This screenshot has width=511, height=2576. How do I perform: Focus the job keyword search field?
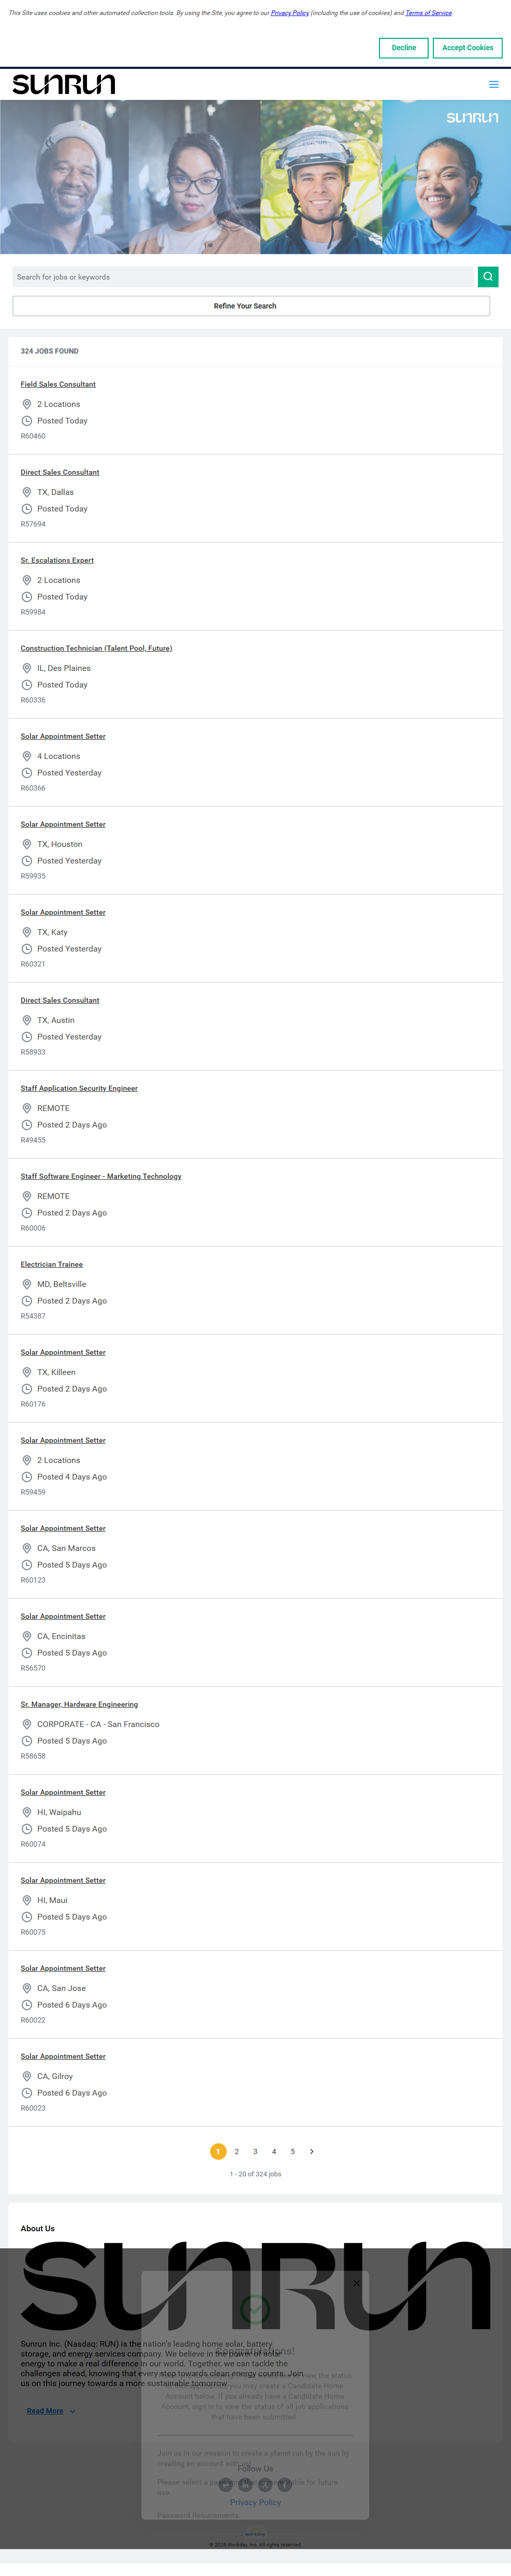[x=243, y=277]
